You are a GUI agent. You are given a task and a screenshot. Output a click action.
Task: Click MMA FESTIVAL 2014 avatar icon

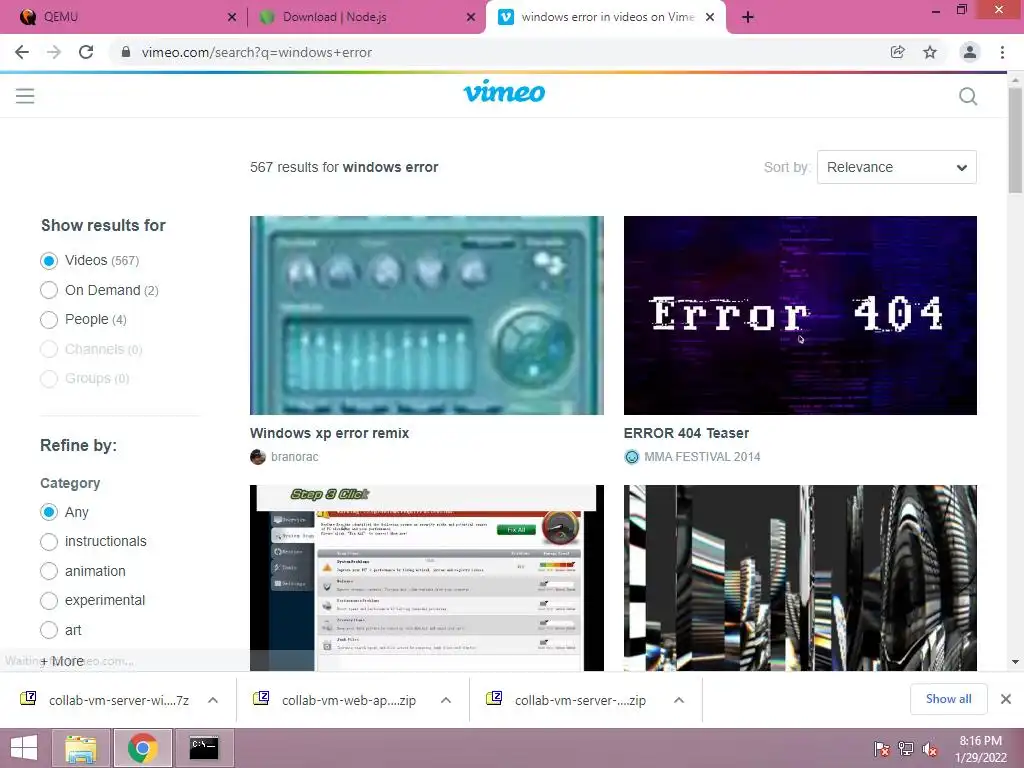pyautogui.click(x=632, y=456)
